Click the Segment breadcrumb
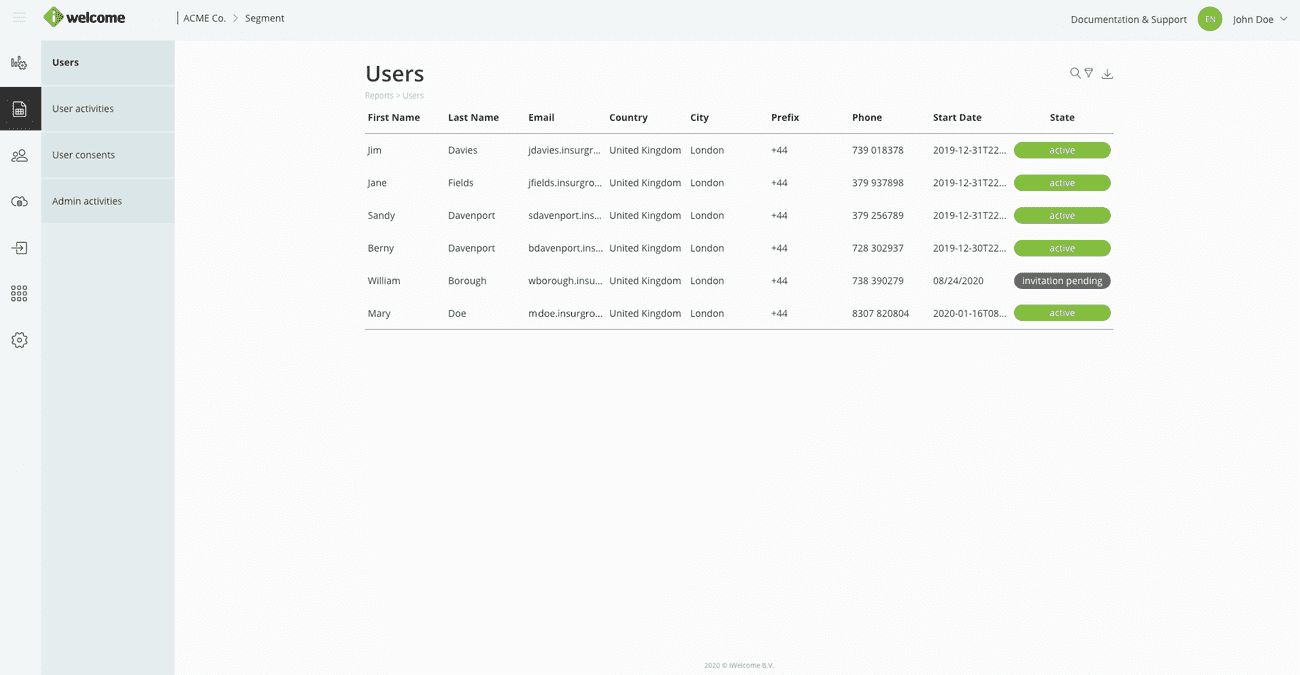The width and height of the screenshot is (1300, 675). (265, 18)
